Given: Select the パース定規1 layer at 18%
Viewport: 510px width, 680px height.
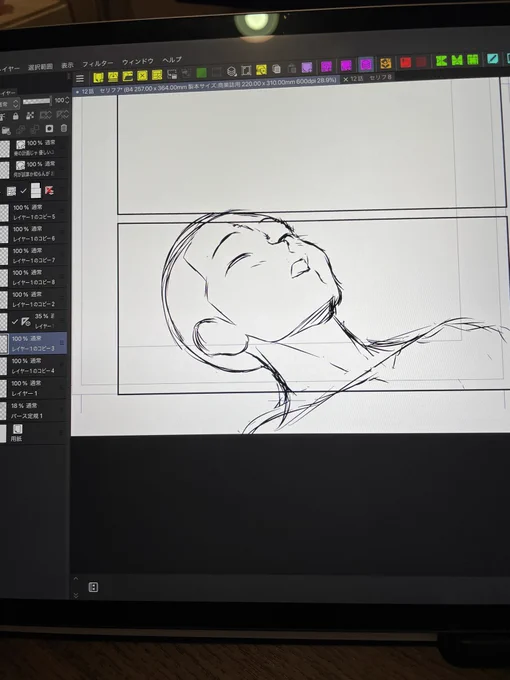Looking at the screenshot, I should click(34, 411).
